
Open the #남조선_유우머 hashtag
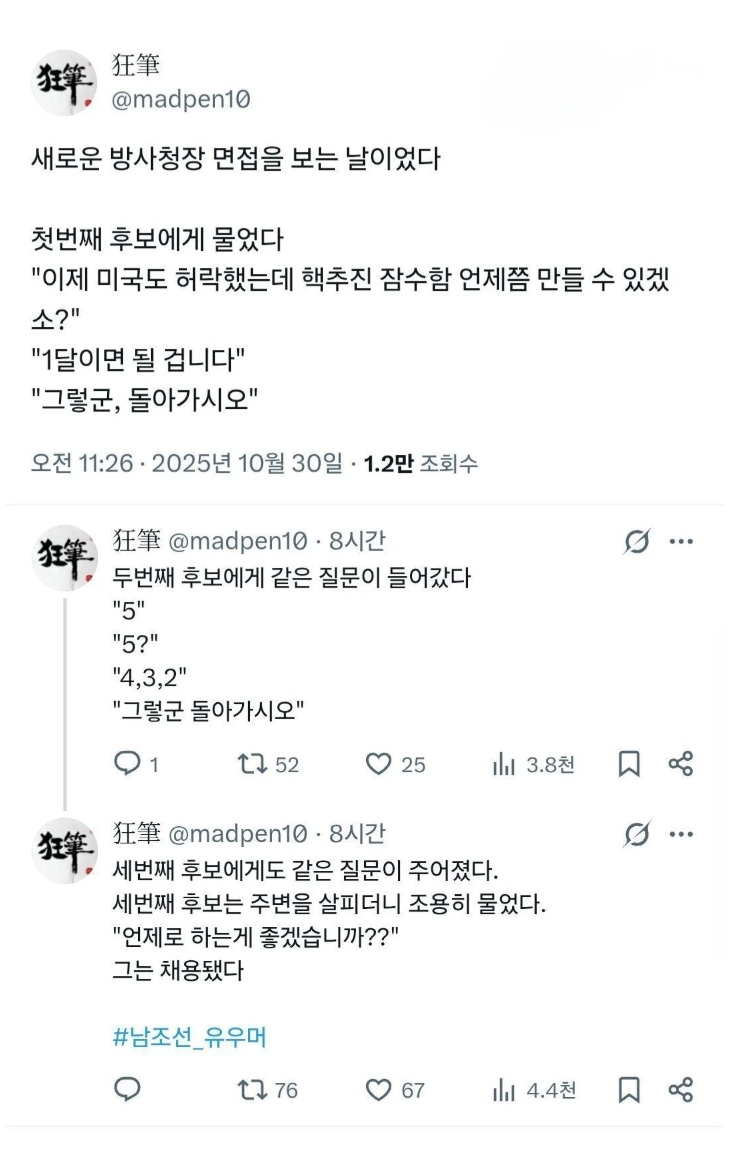pyautogui.click(x=189, y=1037)
